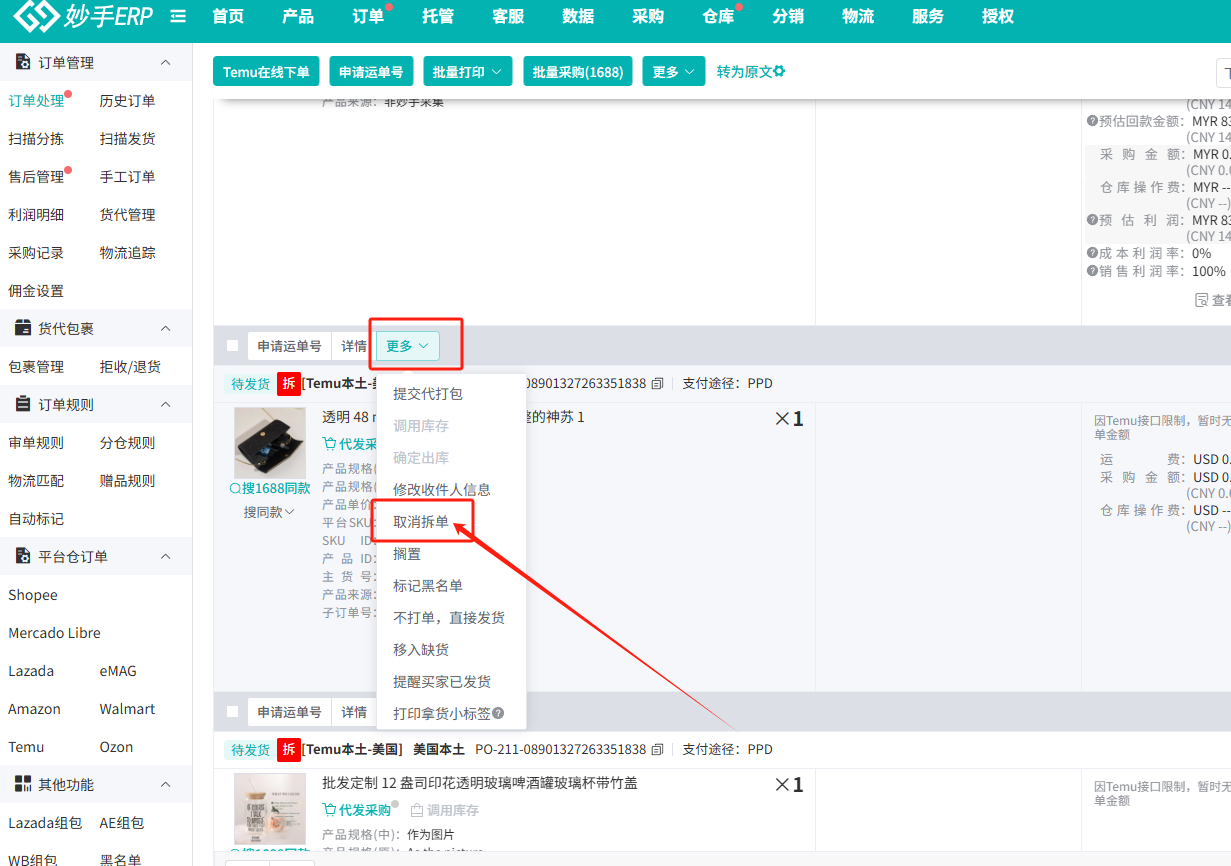The width and height of the screenshot is (1231, 866).
Task: Select the checkbox of the first order row
Action: [233, 346]
